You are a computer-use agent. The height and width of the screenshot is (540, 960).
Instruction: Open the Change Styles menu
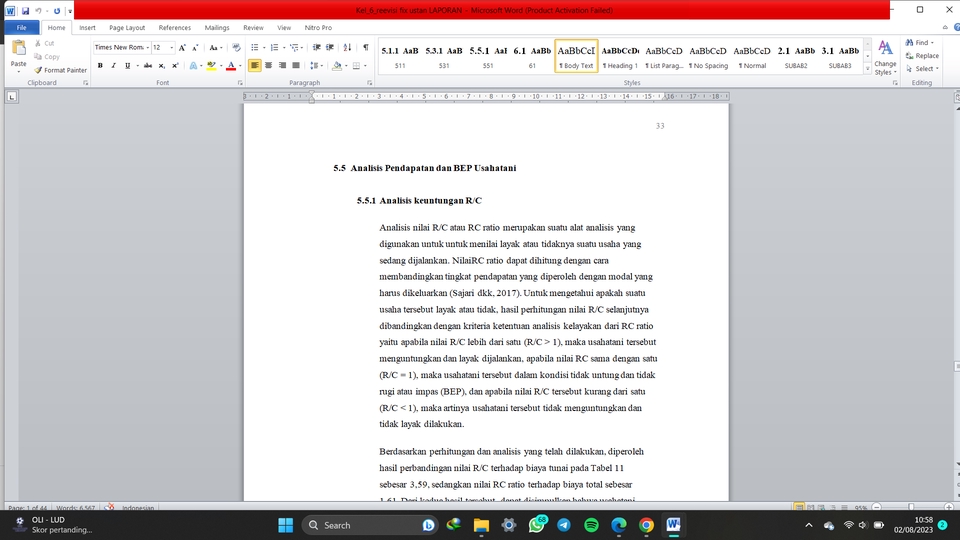coord(885,58)
